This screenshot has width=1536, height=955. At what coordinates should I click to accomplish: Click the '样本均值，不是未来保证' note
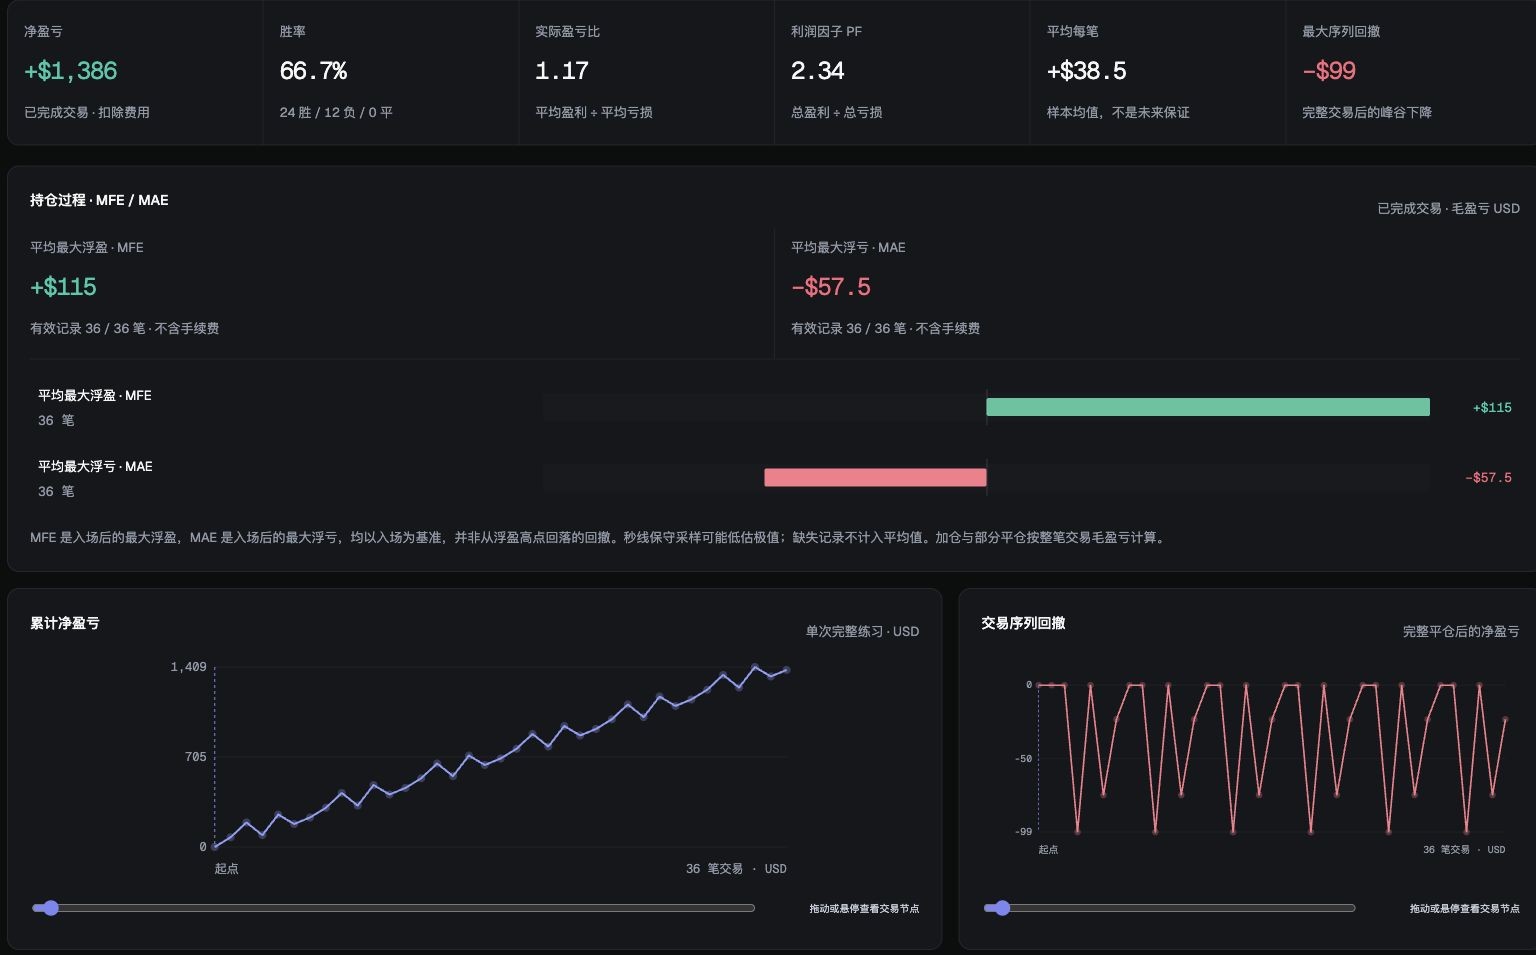click(1118, 112)
